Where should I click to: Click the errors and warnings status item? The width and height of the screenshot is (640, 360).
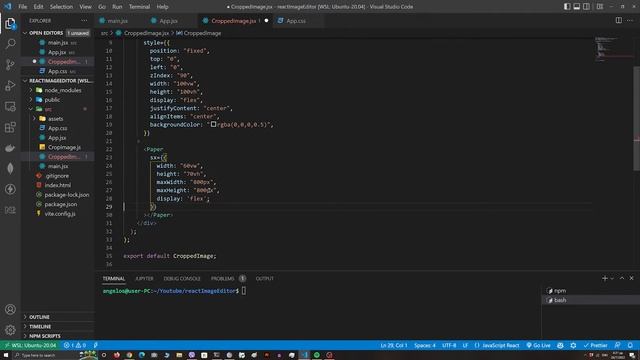75,345
